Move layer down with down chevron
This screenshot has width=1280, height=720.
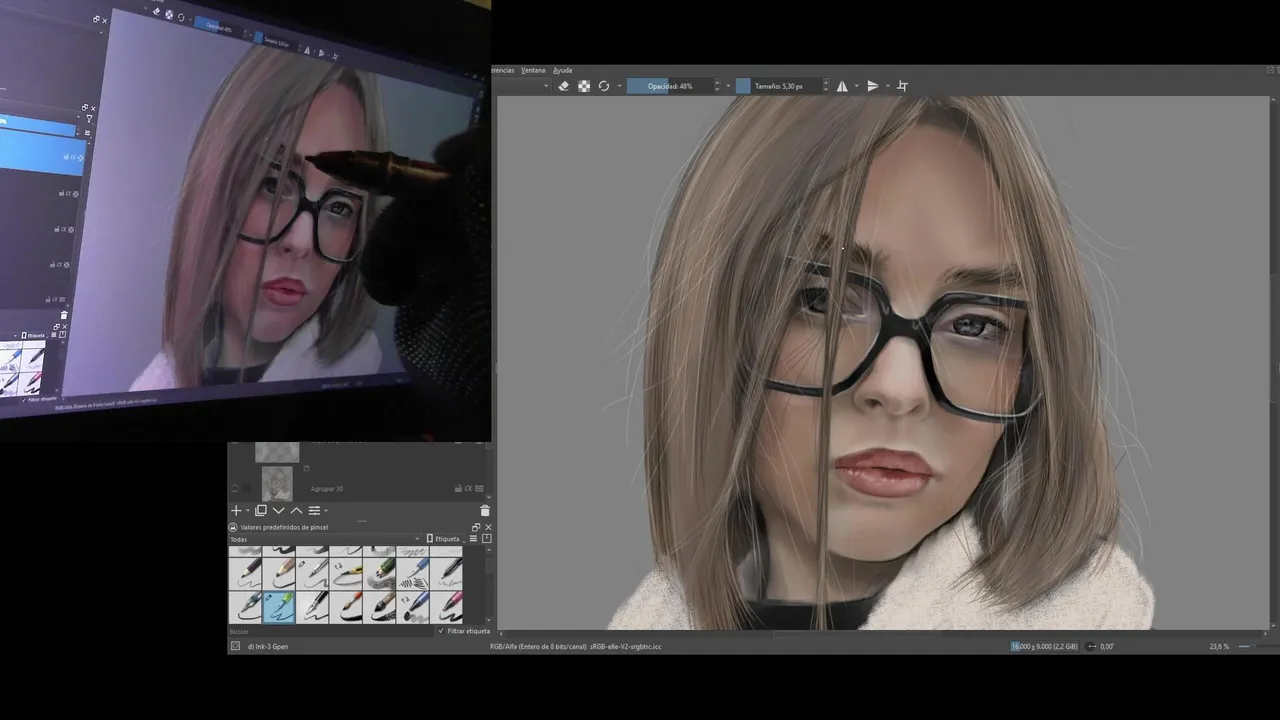pos(279,510)
